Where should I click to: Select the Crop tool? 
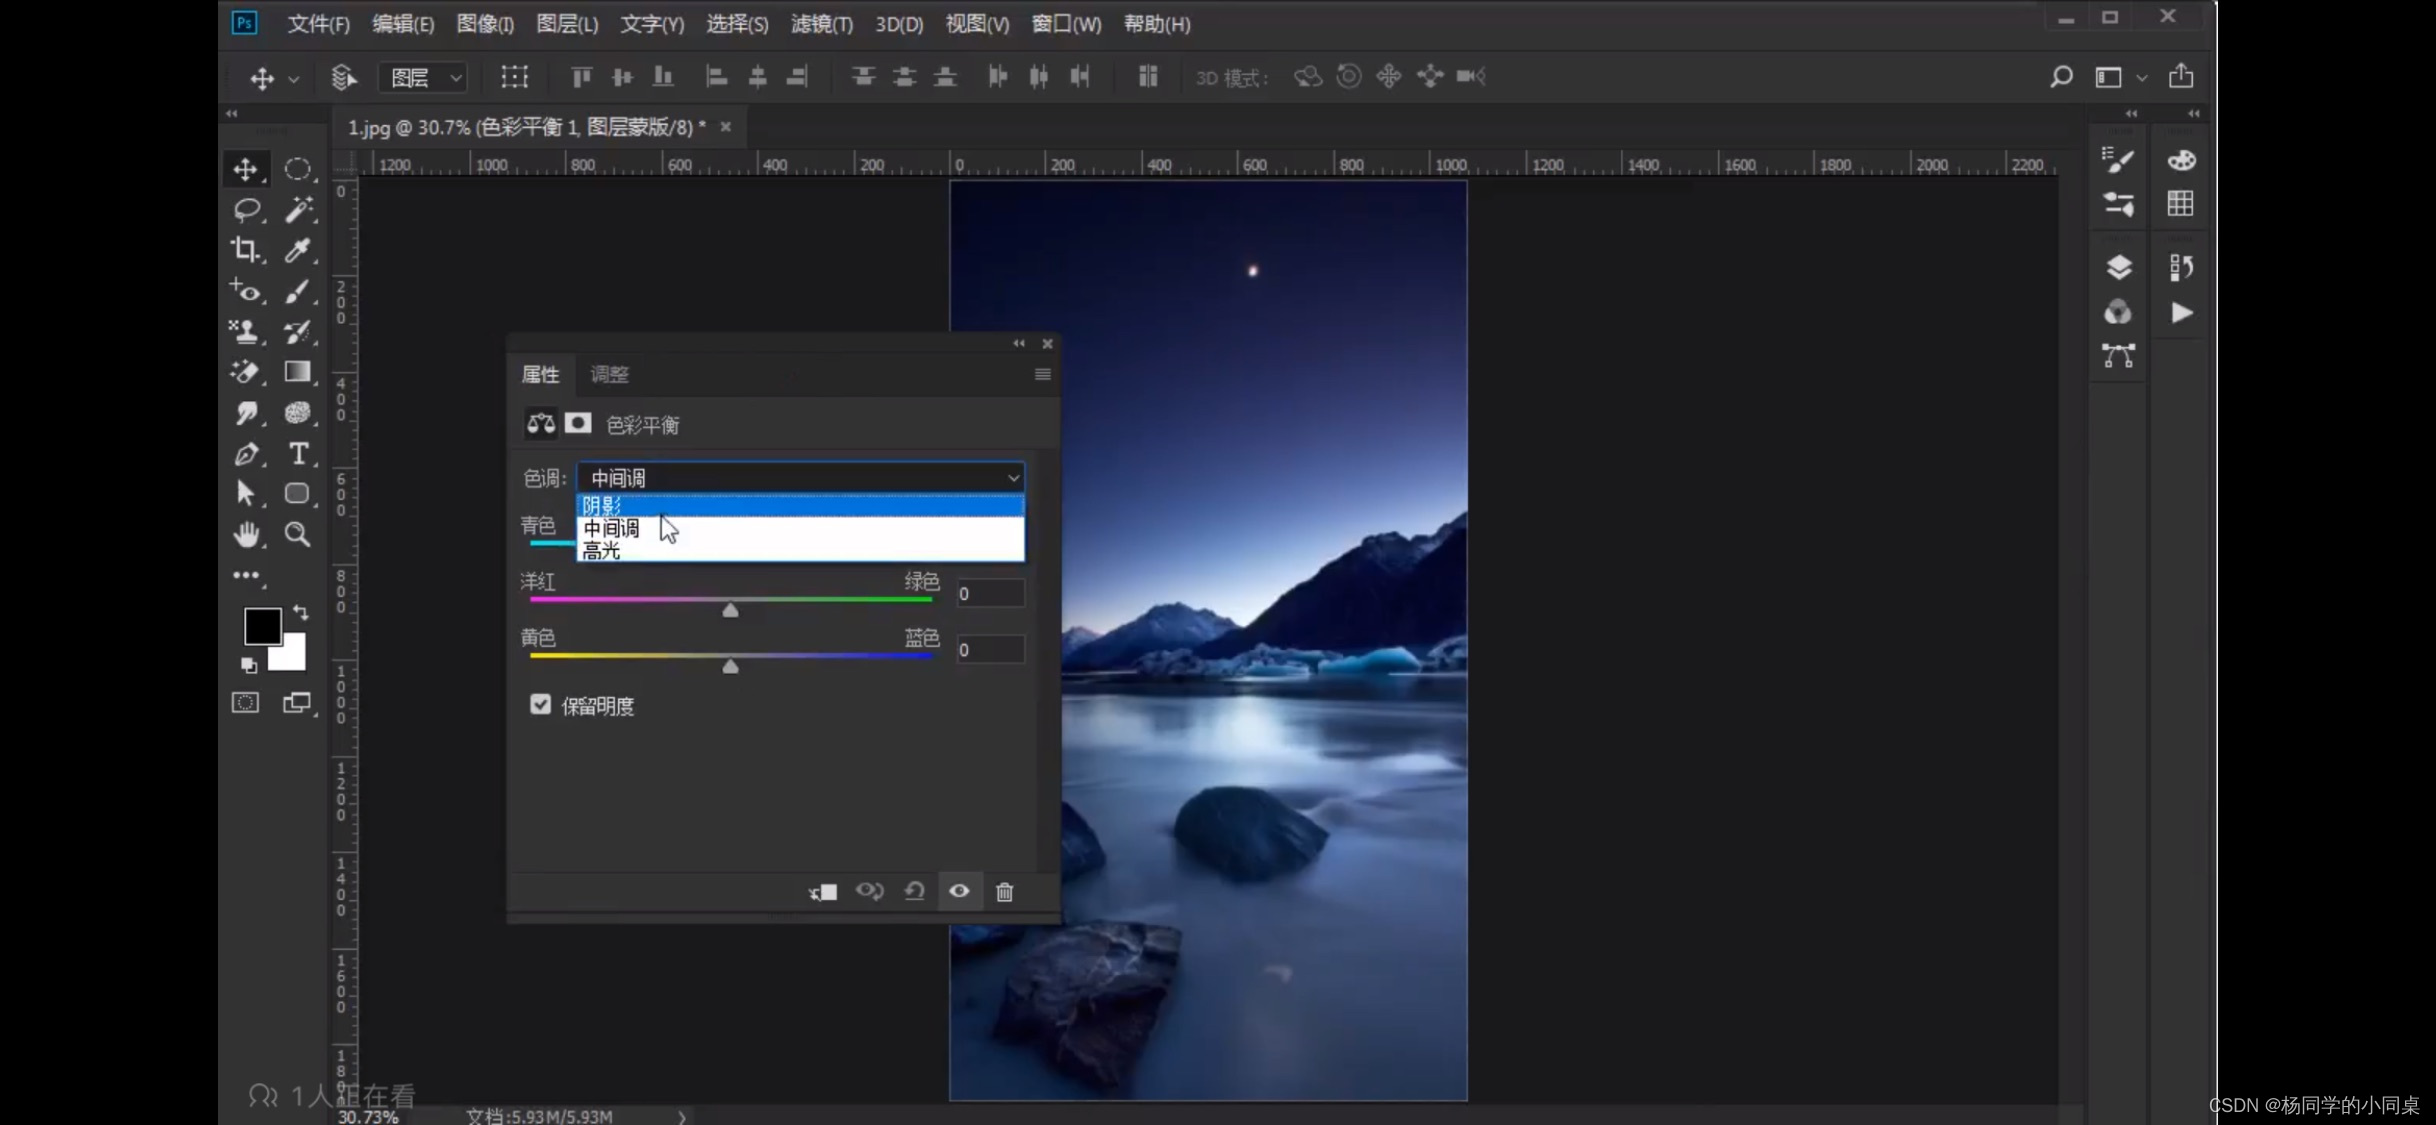(245, 250)
